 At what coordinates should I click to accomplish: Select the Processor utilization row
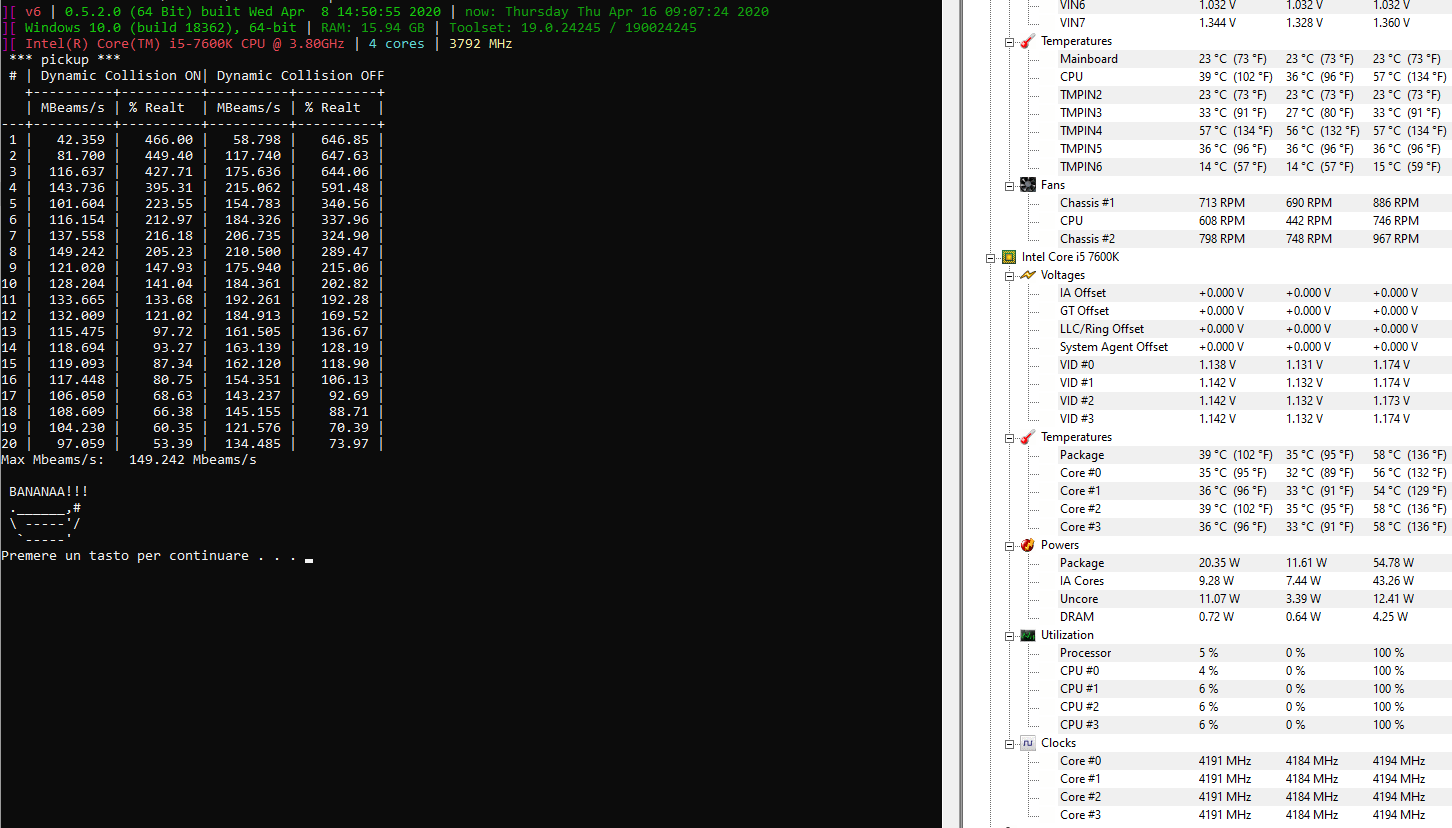[x=1254, y=653]
